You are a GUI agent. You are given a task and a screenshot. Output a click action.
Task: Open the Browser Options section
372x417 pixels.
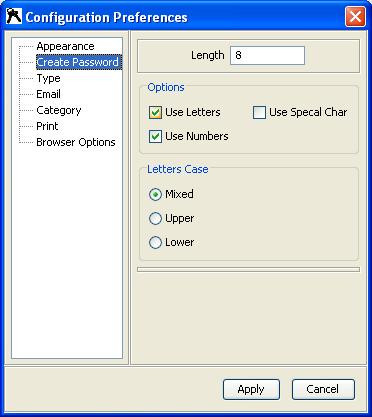point(76,142)
